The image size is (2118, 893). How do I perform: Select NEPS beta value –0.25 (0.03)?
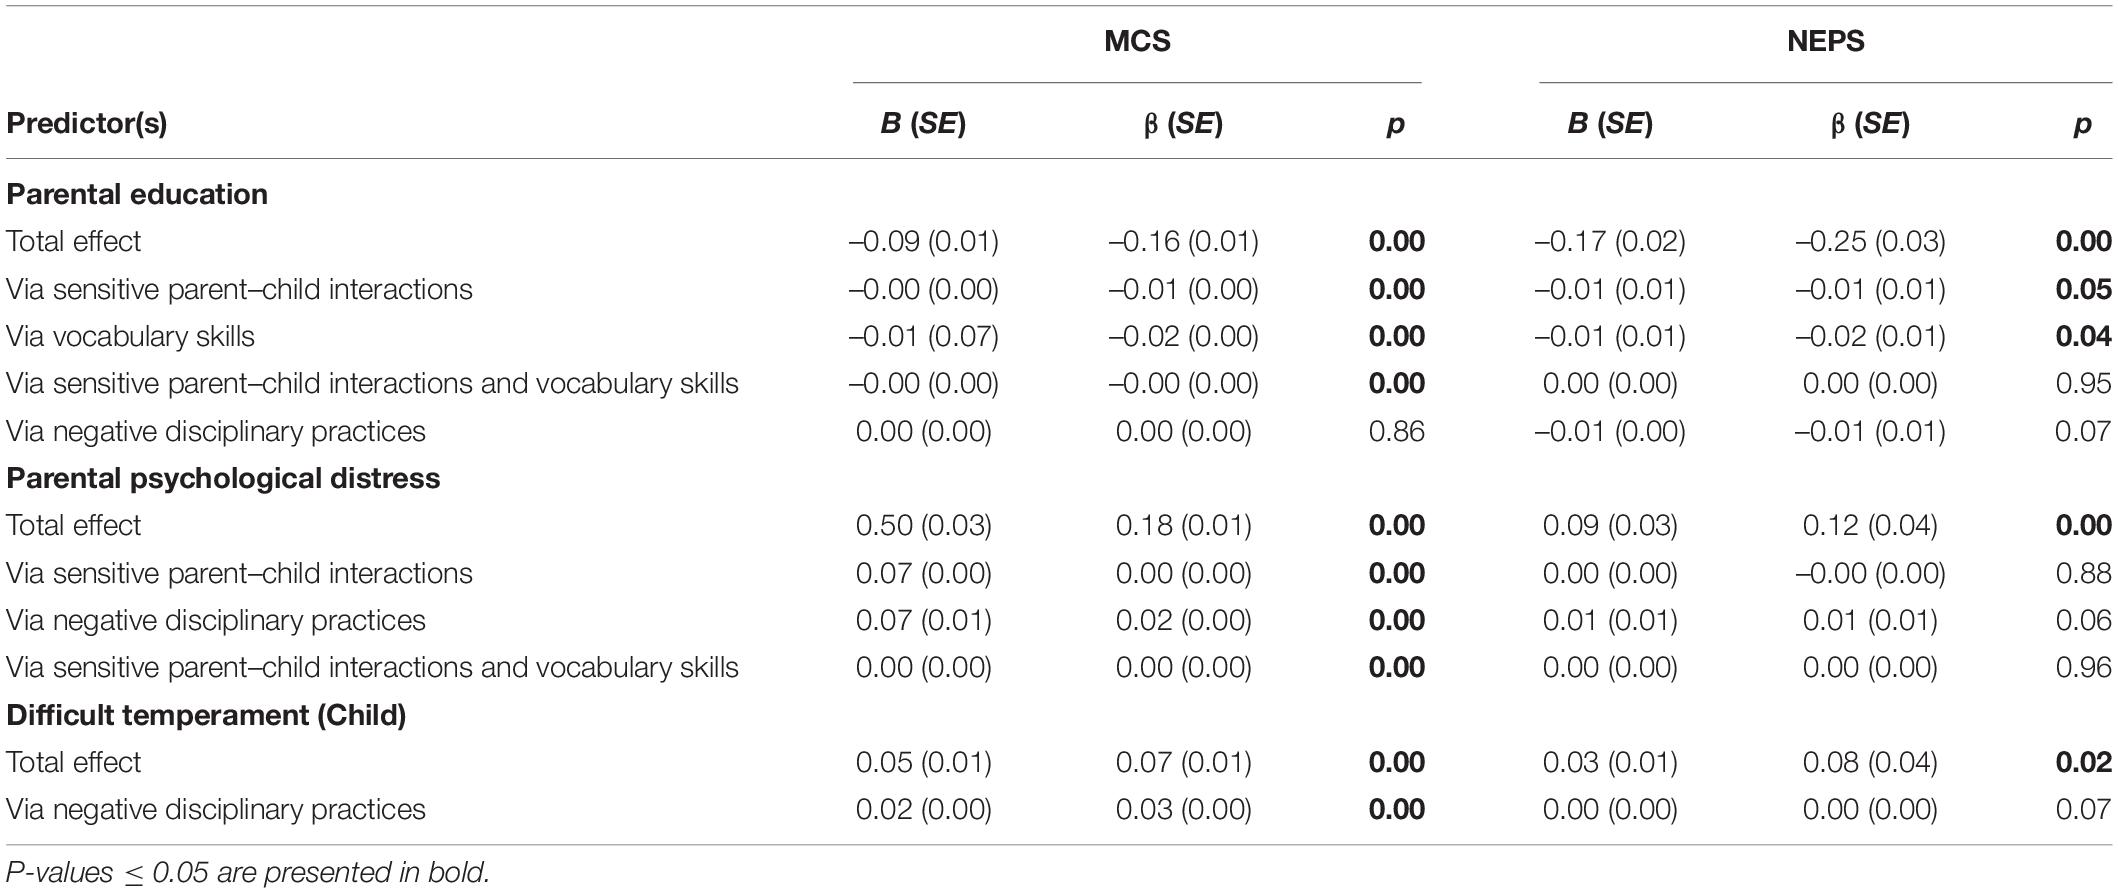(1870, 241)
